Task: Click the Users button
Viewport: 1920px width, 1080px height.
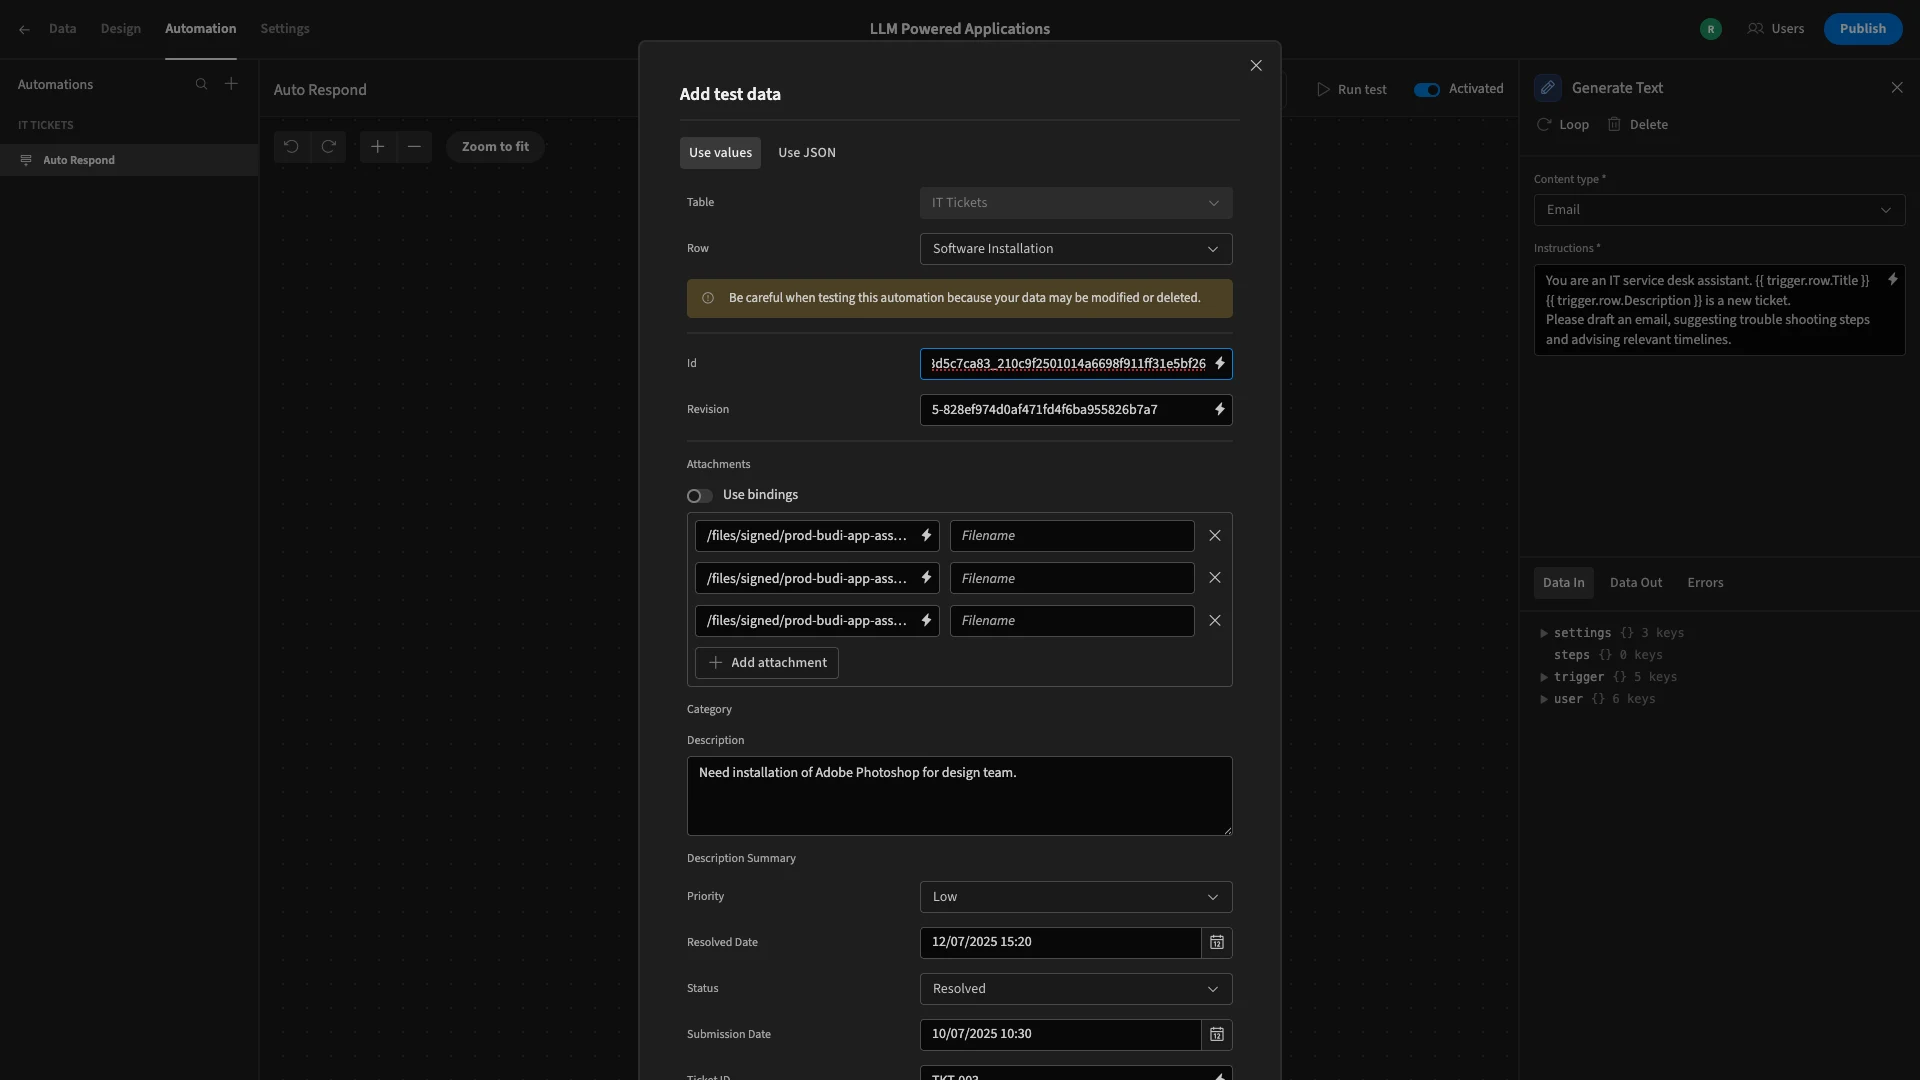Action: click(x=1776, y=29)
